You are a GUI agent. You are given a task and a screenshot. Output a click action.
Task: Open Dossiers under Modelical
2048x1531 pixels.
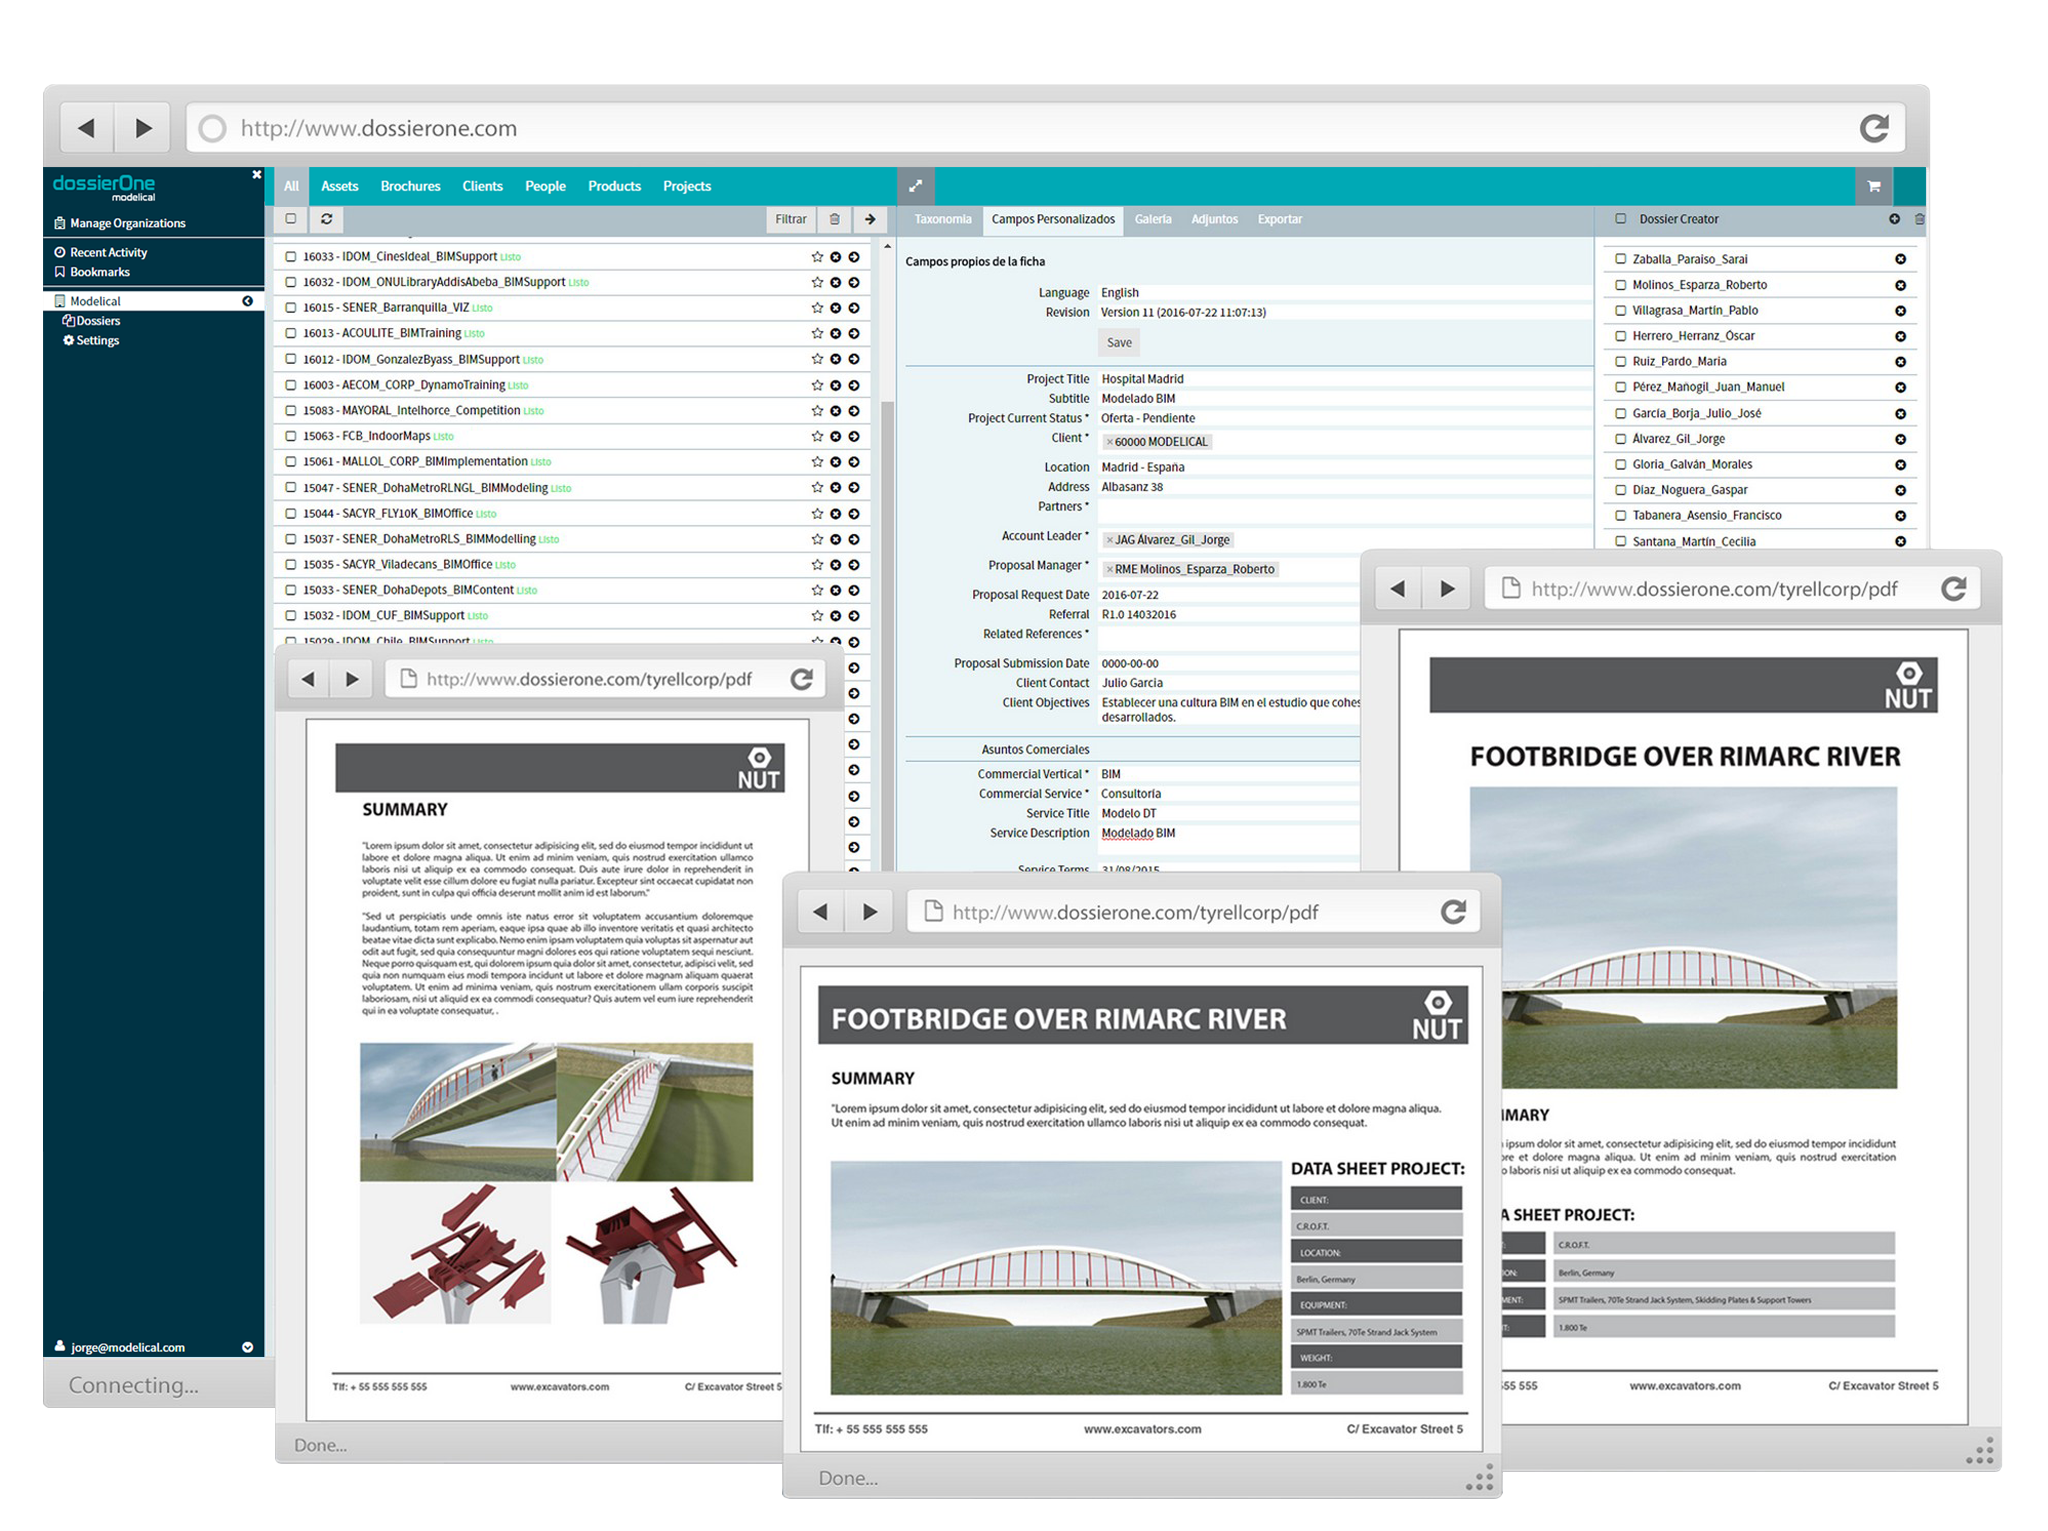pos(91,321)
